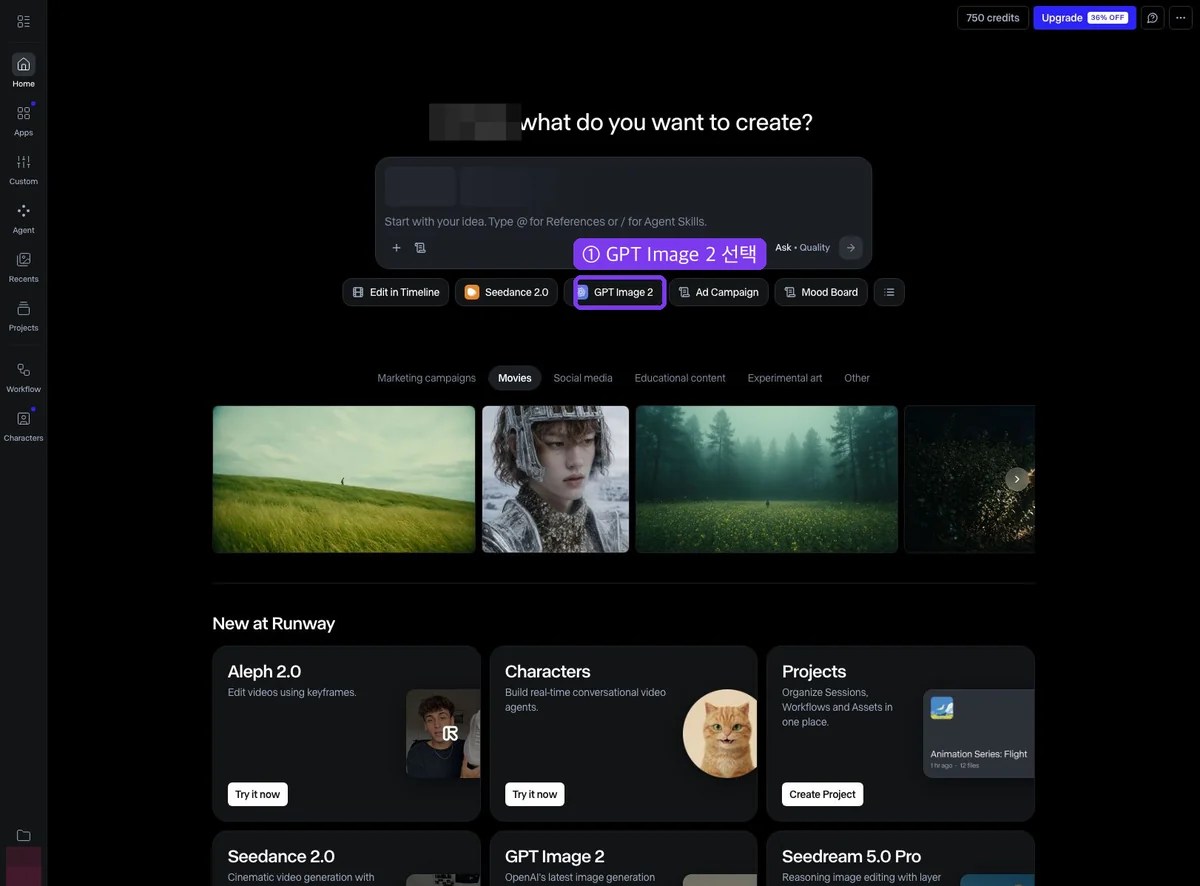
Task: Open the misty forest meadow thumbnail
Action: click(767, 479)
